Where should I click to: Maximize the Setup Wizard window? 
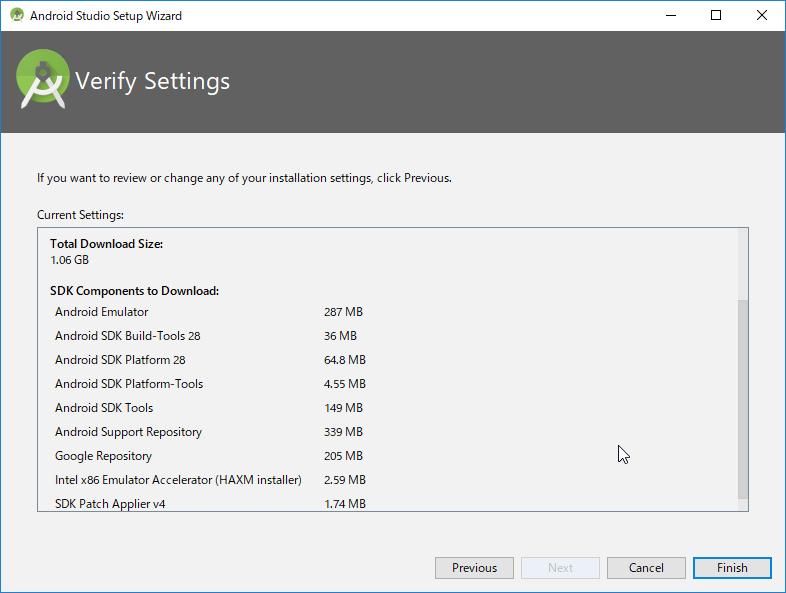(716, 16)
